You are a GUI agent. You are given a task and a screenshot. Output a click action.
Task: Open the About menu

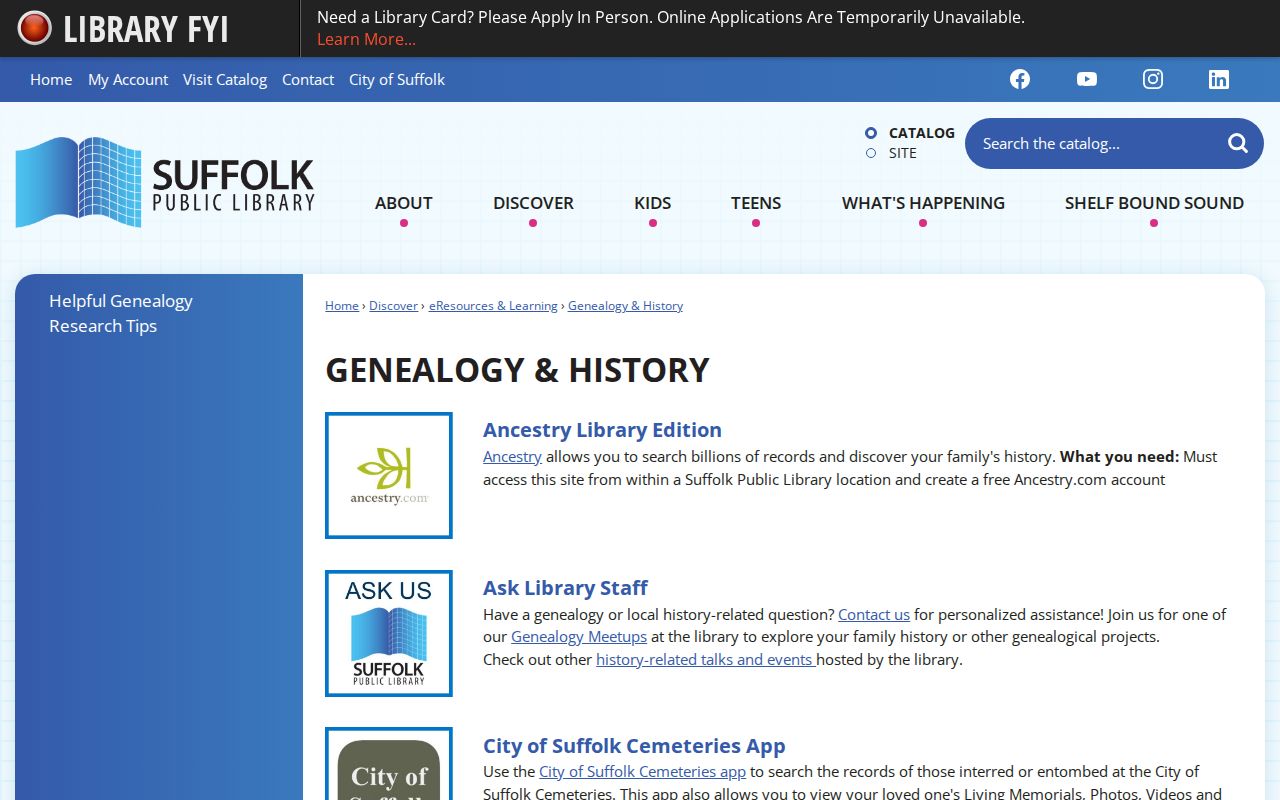(404, 203)
